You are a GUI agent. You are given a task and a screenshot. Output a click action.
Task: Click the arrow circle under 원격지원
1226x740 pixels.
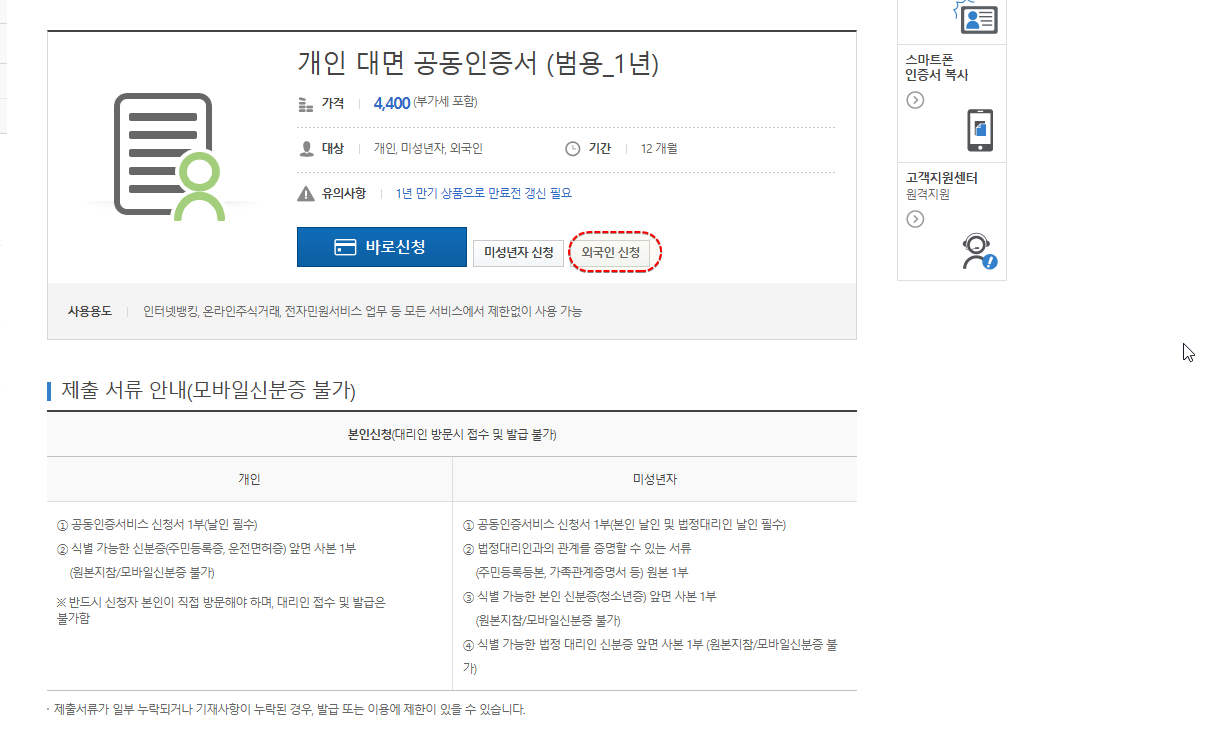point(915,219)
